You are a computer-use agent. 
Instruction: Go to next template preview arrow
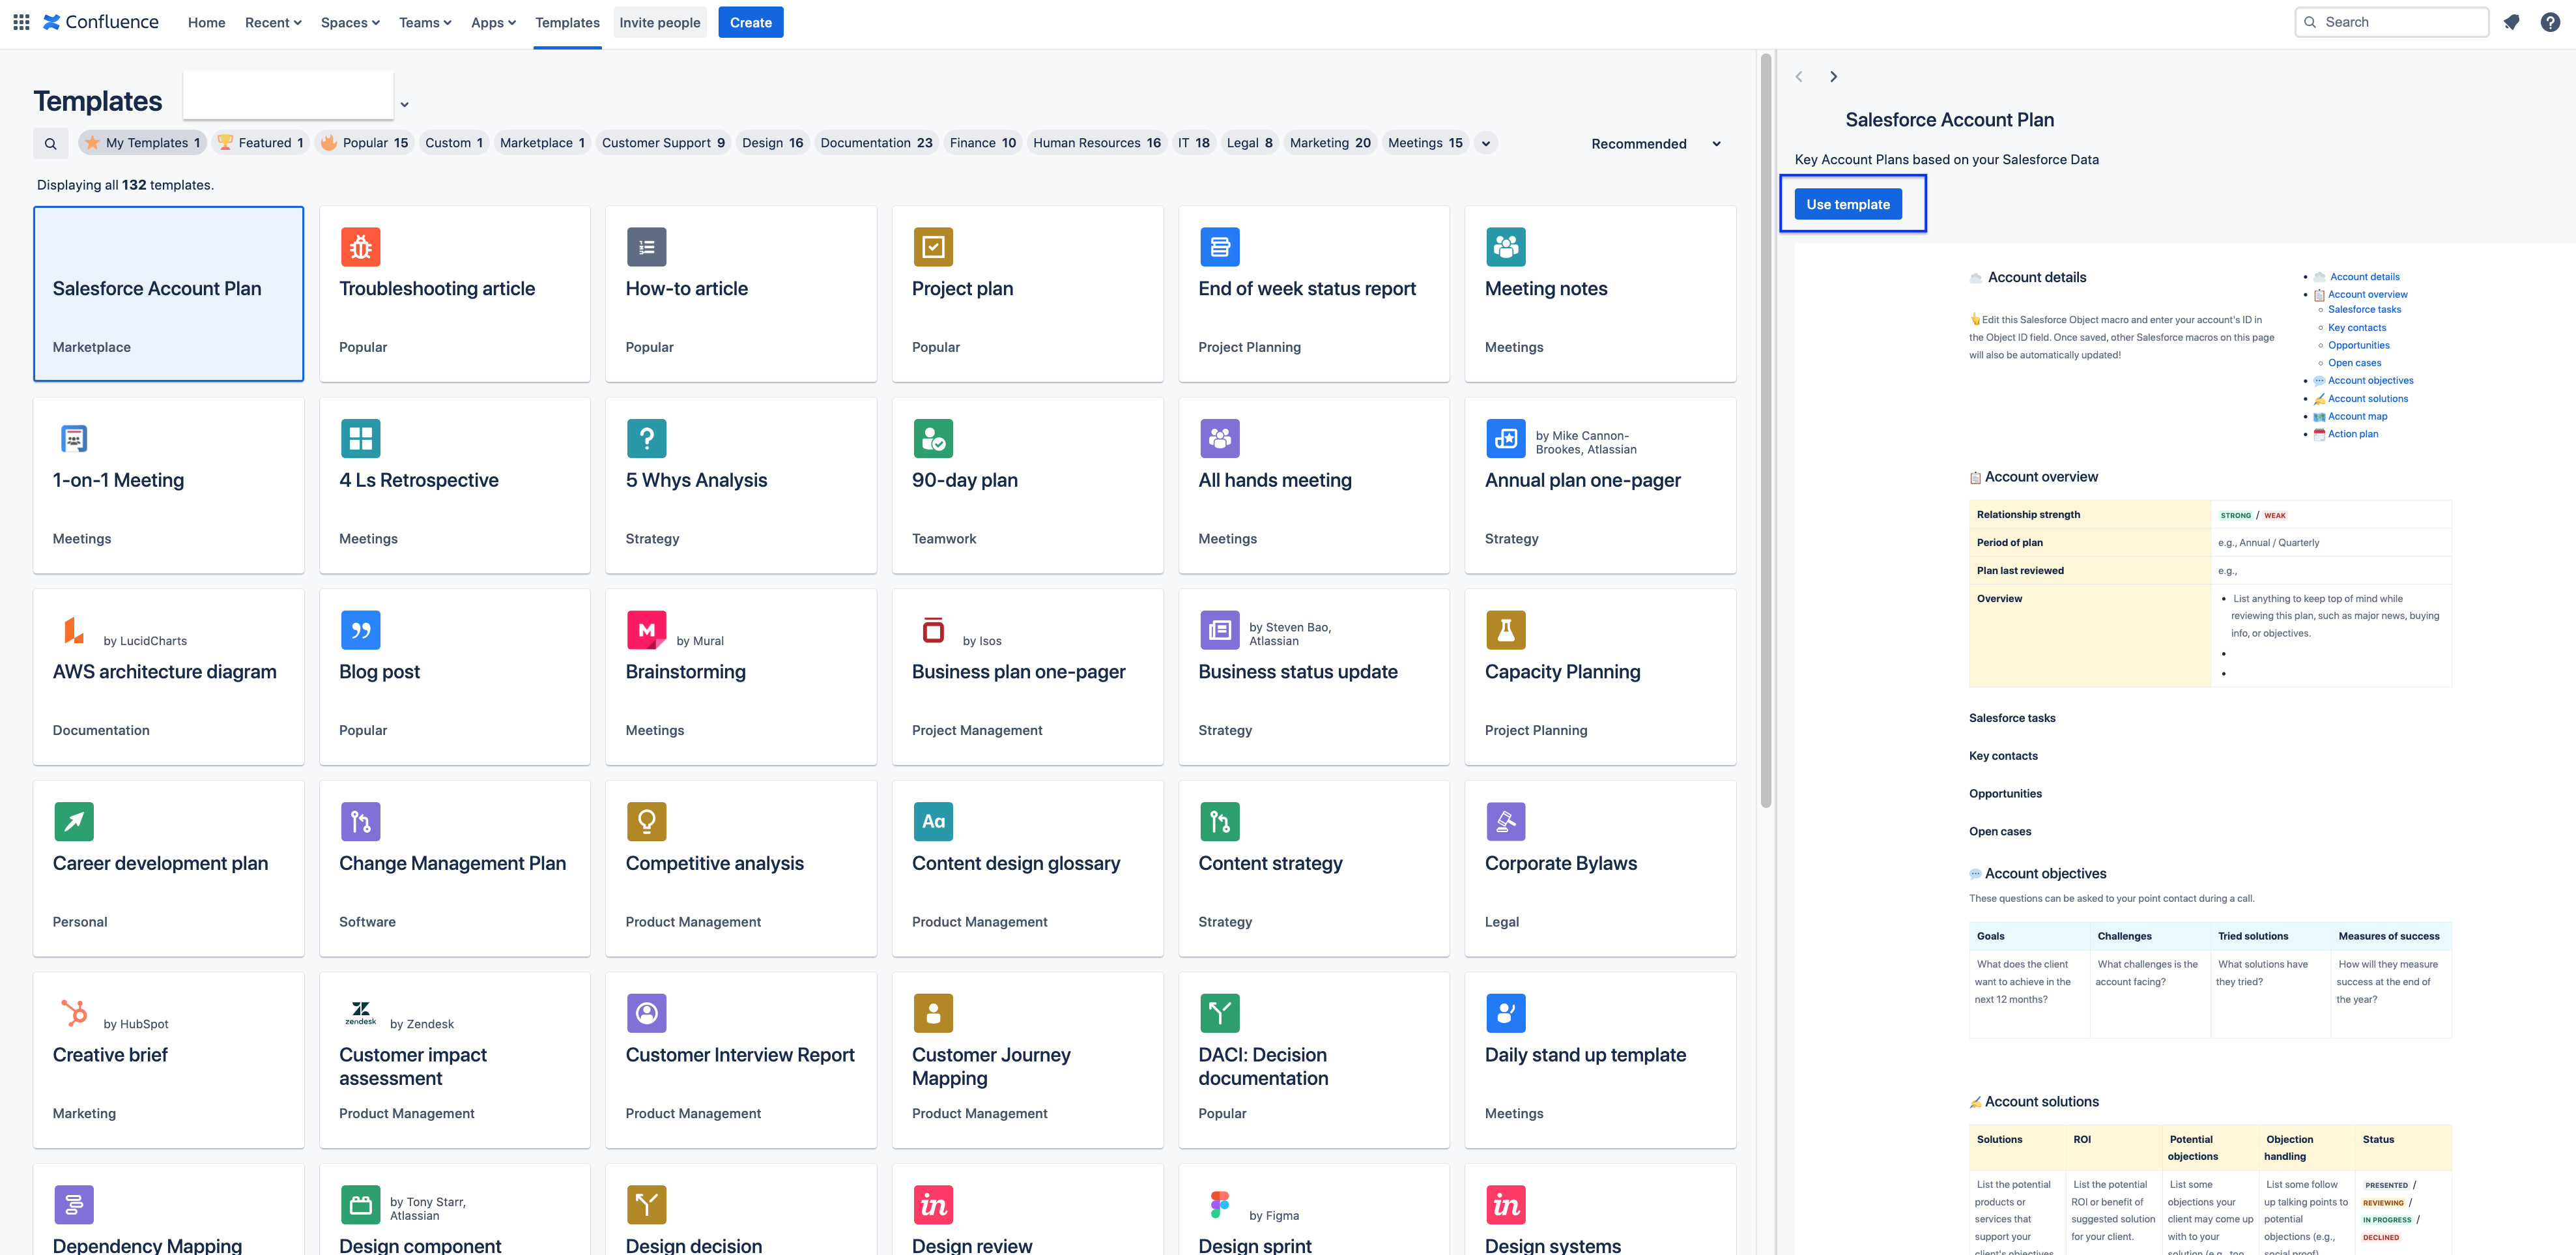1833,77
